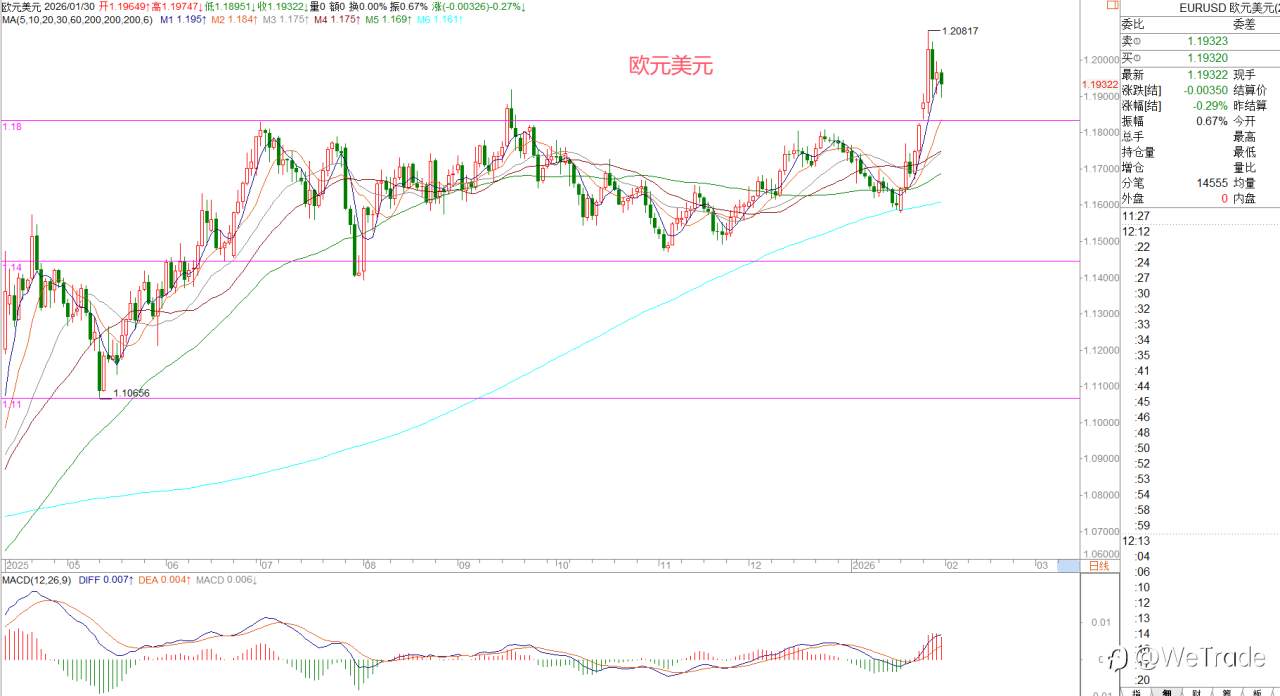Click the DIFF 0.007 value label

coord(104,581)
